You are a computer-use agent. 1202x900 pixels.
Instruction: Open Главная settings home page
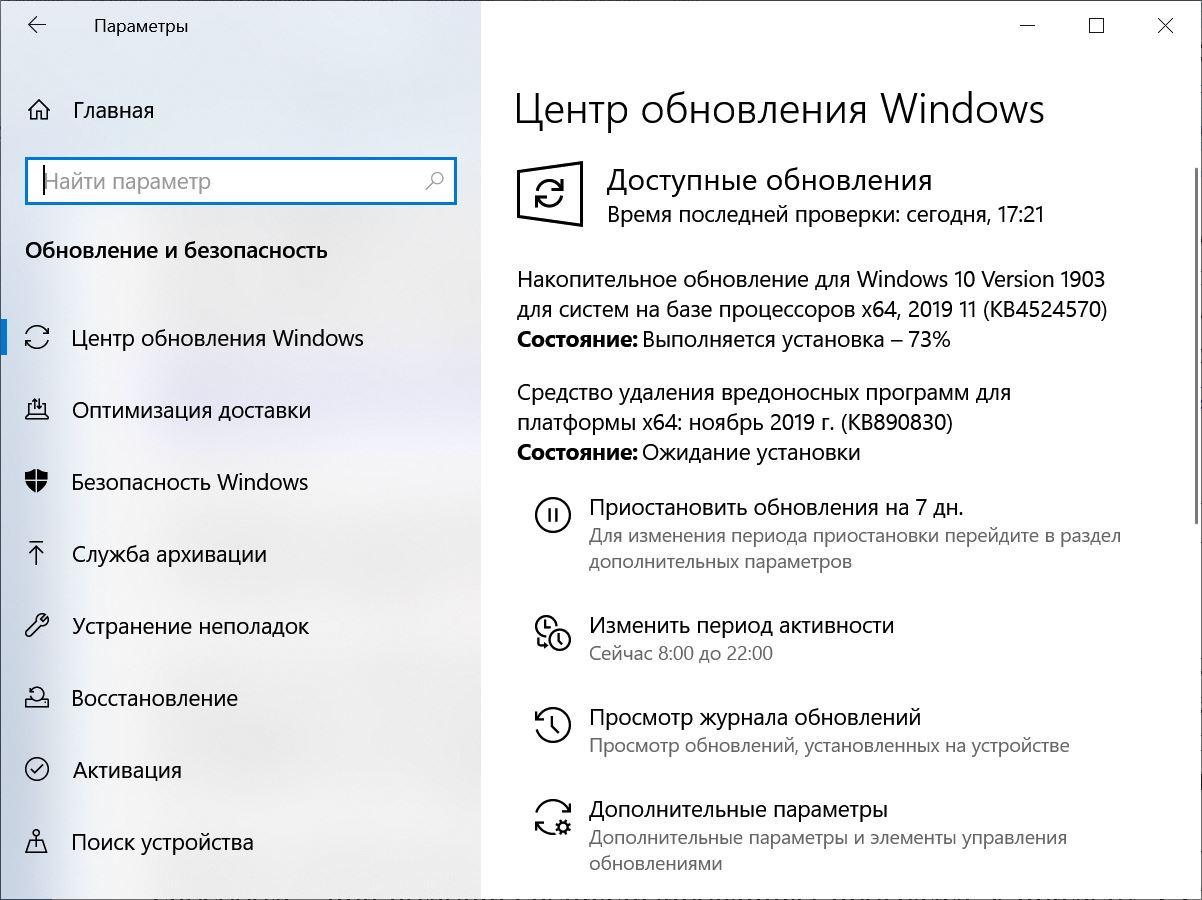[x=113, y=110]
